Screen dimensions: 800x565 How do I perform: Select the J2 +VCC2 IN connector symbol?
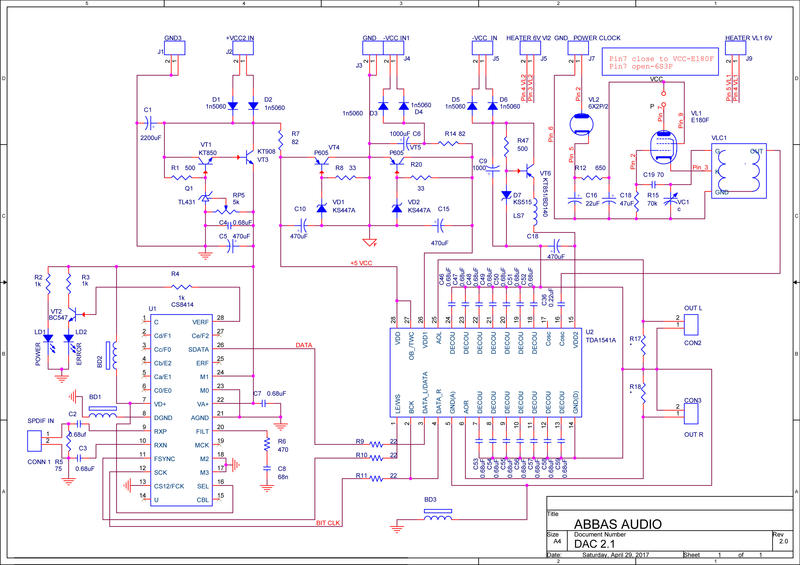click(243, 48)
